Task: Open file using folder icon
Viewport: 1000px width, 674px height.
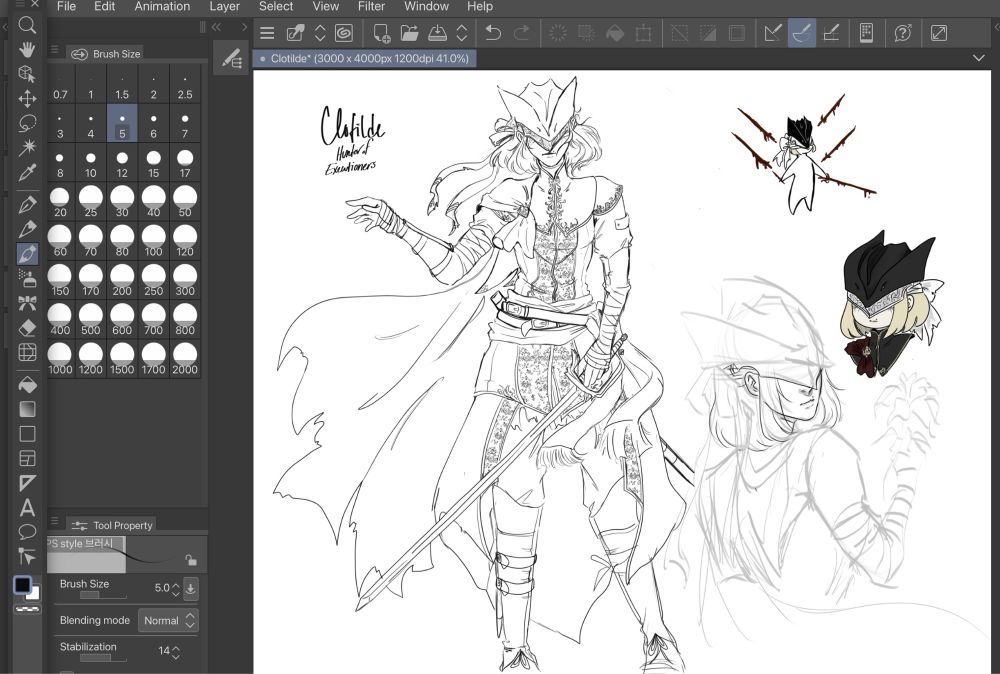Action: tap(409, 33)
